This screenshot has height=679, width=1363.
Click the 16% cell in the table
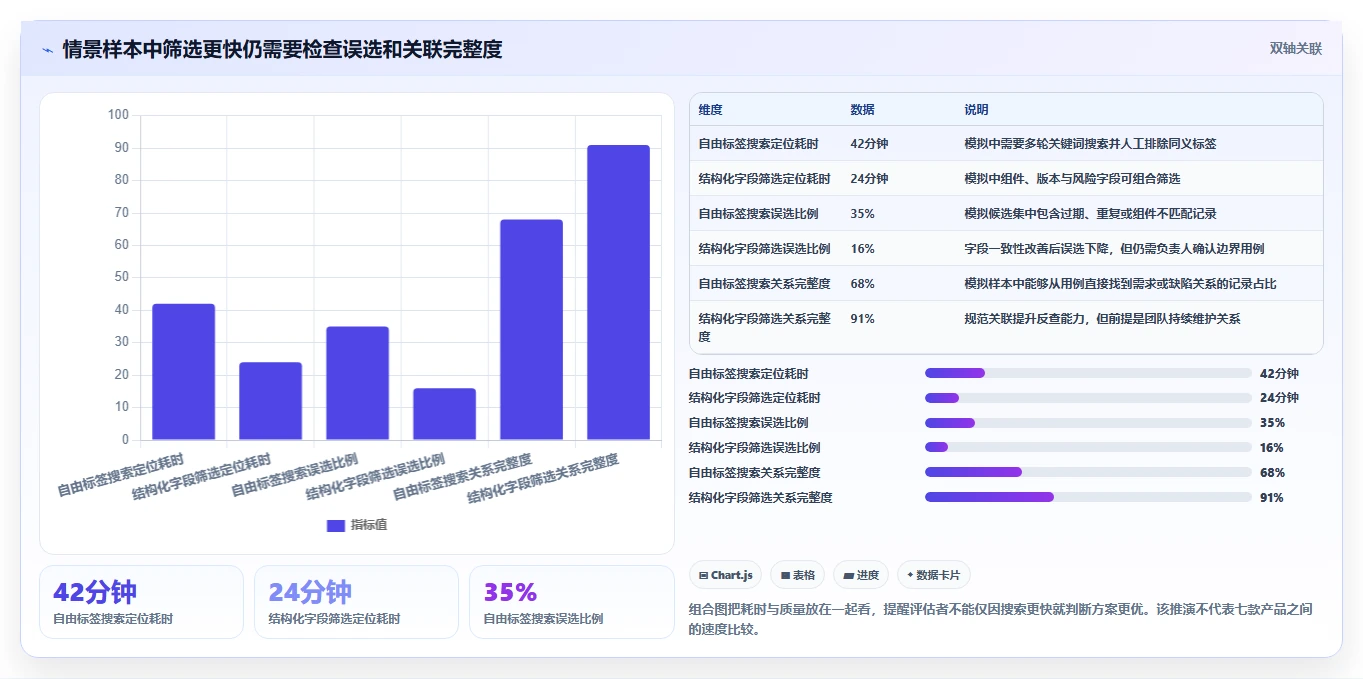(x=862, y=249)
